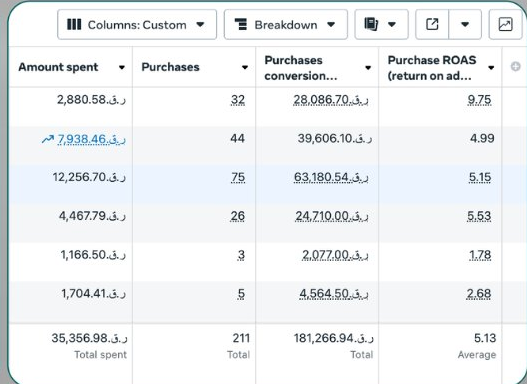Sort by Purchases header
Viewport: 527px width, 384px height.
pyautogui.click(x=170, y=67)
